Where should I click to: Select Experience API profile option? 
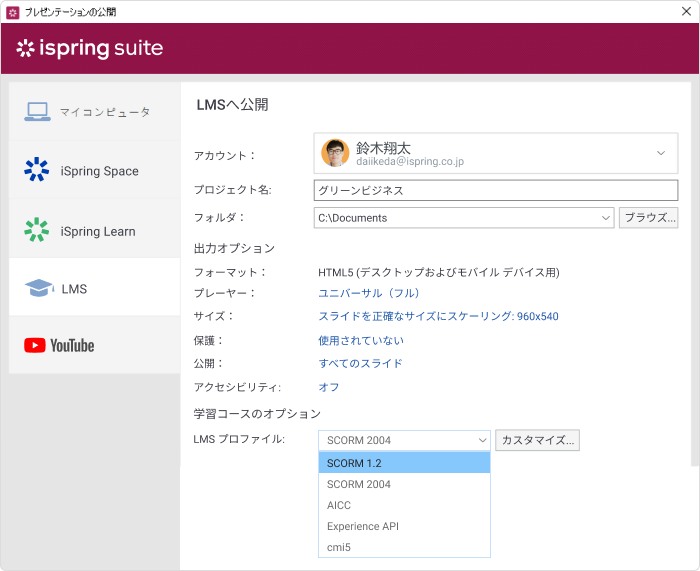(x=404, y=526)
